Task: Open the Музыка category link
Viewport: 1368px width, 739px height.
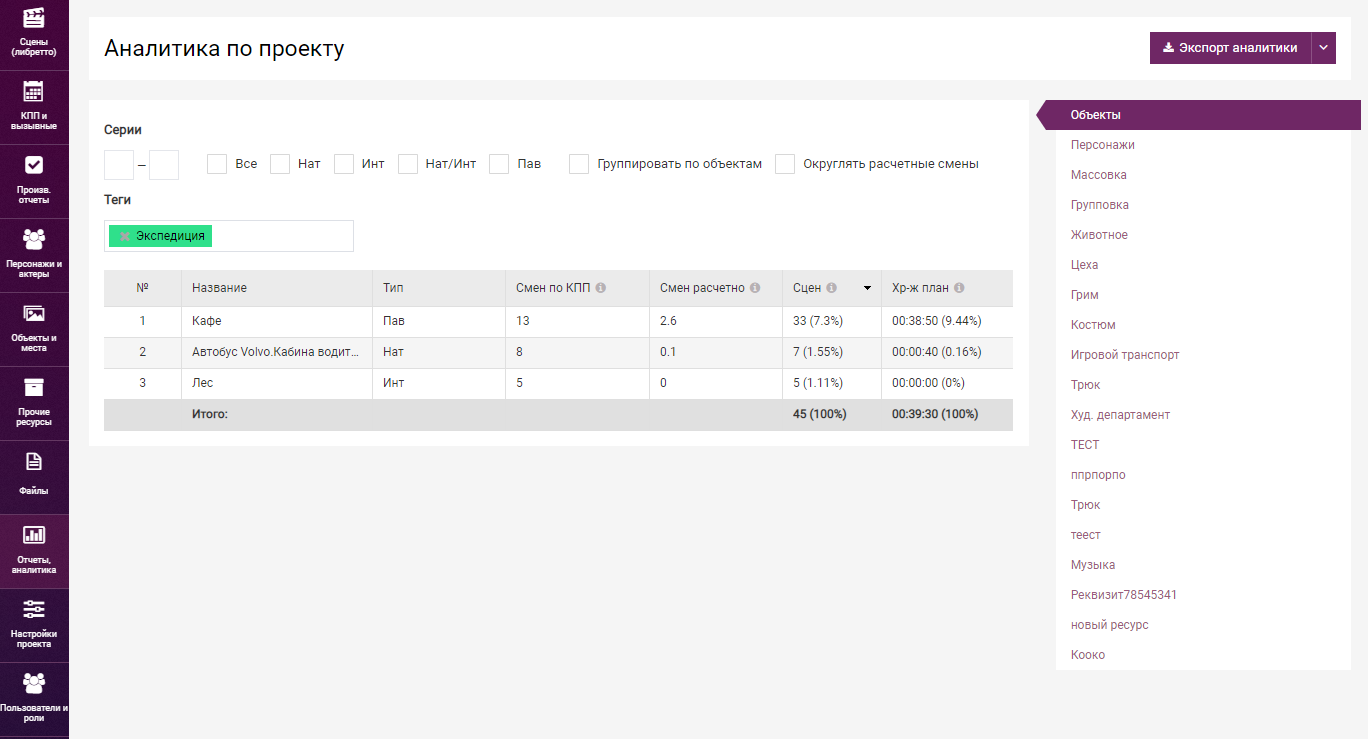Action: (x=1093, y=565)
